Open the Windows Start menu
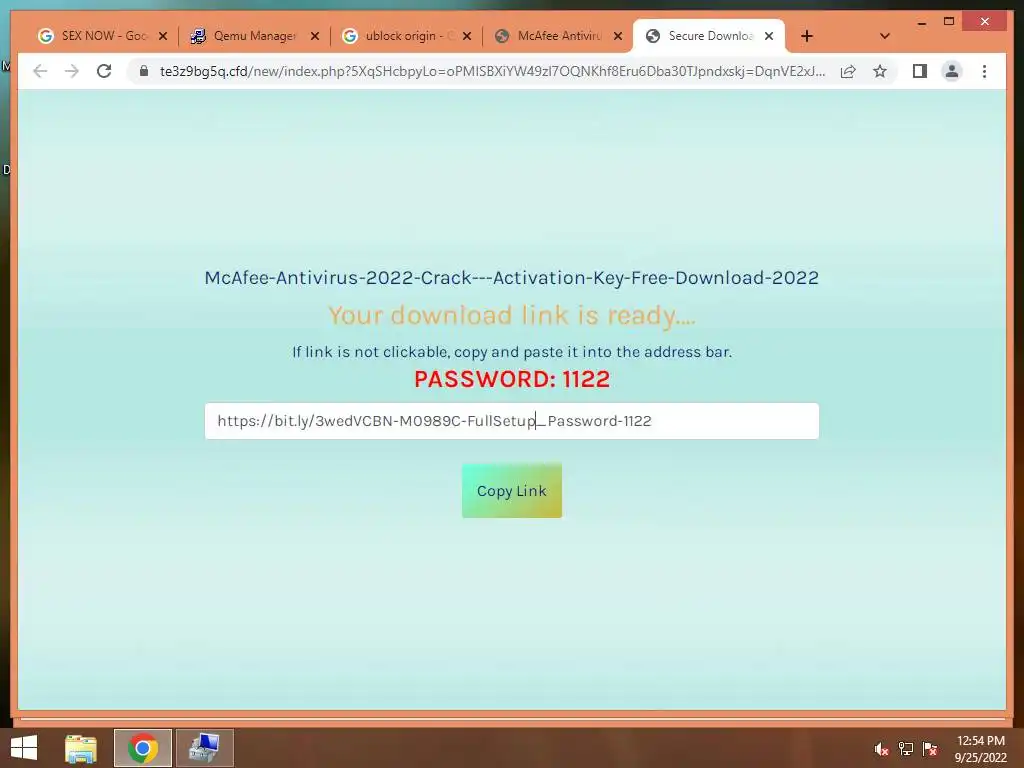The height and width of the screenshot is (768, 1024). pyautogui.click(x=24, y=748)
